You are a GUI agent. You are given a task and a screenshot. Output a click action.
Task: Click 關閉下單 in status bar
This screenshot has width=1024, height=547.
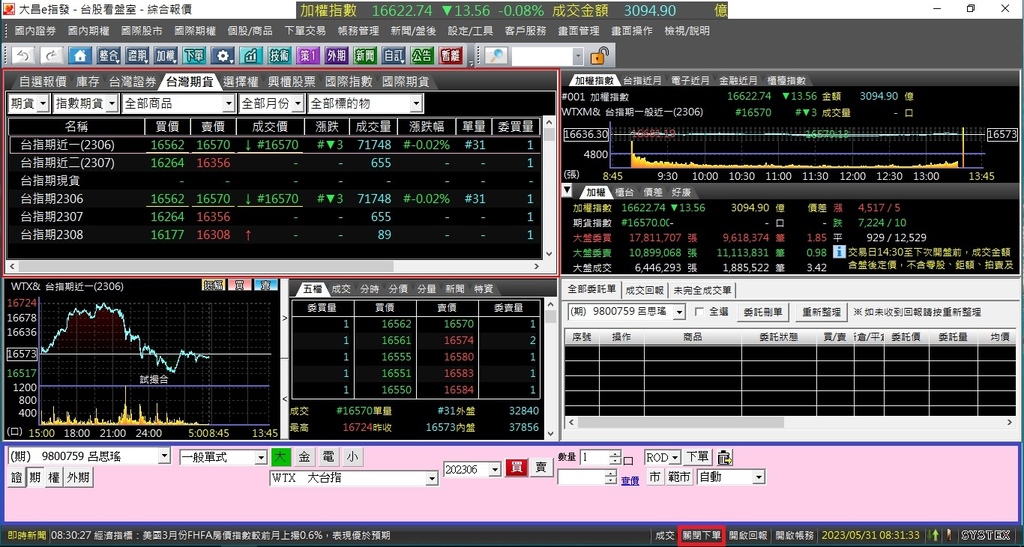[701, 535]
